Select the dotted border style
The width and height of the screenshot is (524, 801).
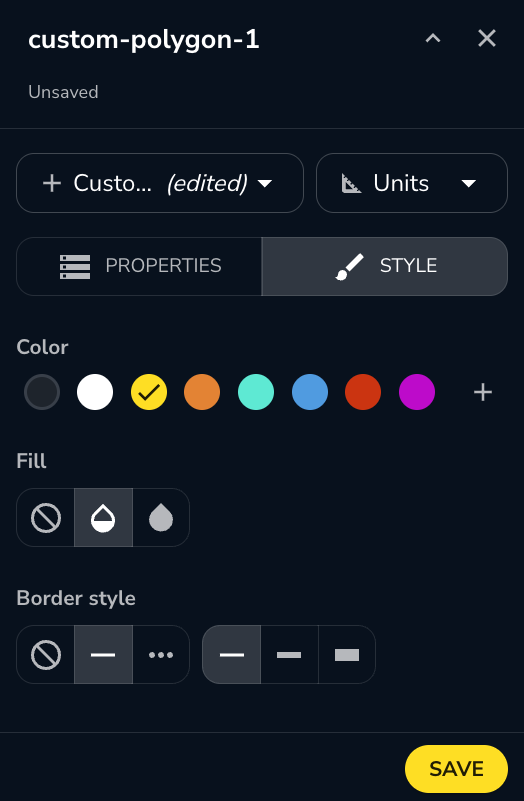coord(161,654)
